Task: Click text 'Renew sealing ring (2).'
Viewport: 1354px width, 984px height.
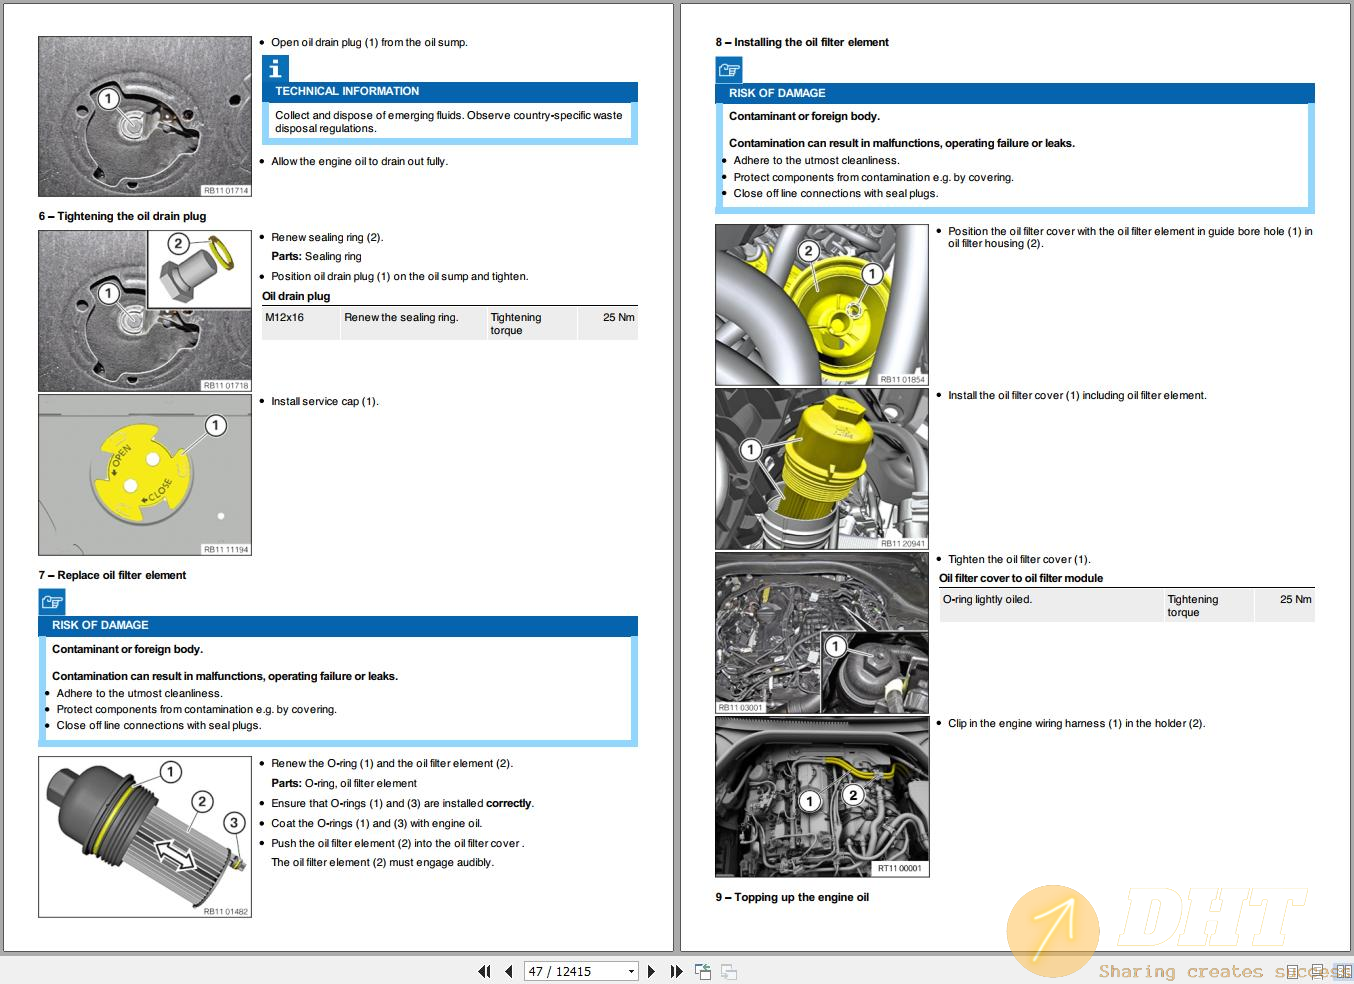Action: coord(327,237)
